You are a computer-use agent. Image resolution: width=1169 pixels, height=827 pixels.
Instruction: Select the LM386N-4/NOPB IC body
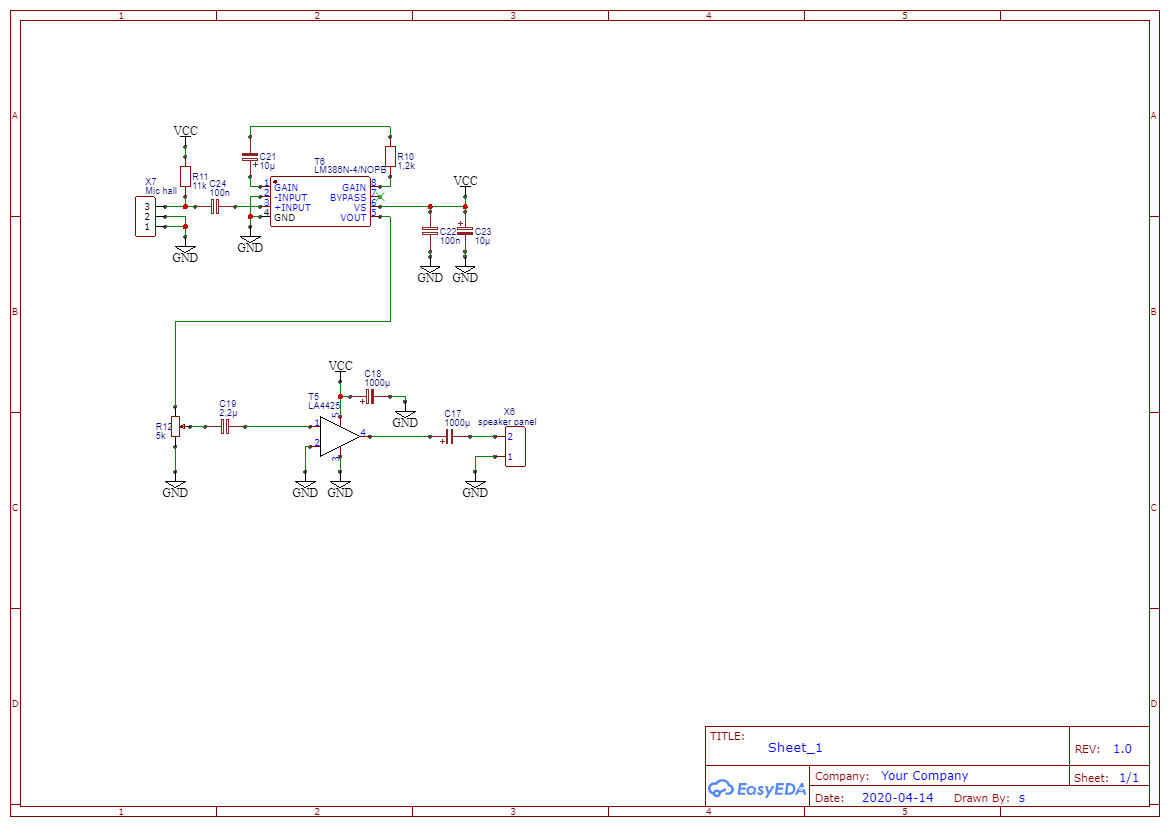(321, 202)
